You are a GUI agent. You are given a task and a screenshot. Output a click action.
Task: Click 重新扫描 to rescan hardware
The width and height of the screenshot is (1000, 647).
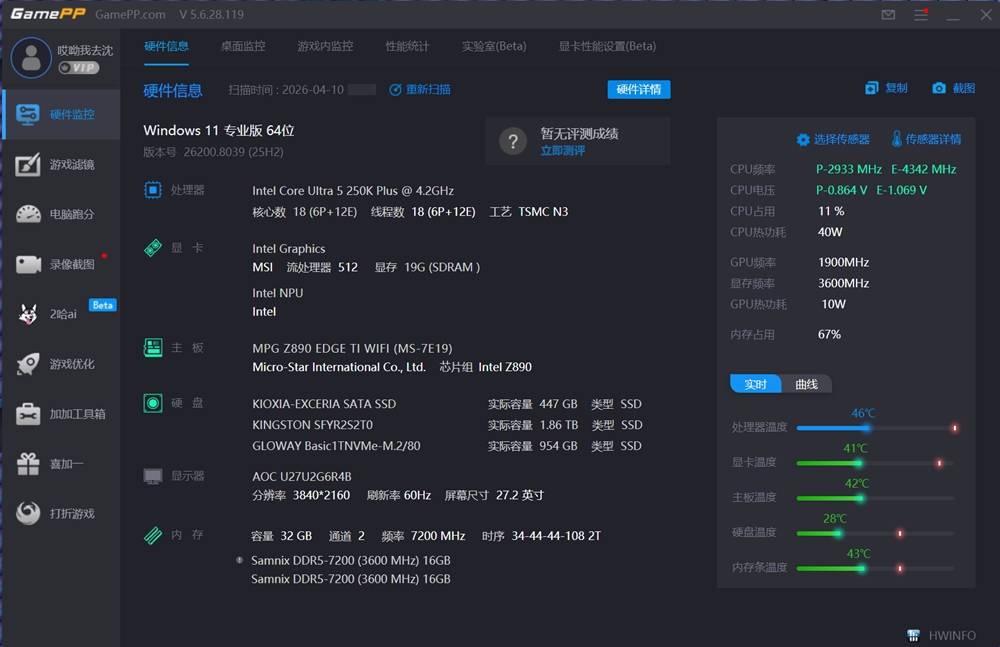click(420, 90)
